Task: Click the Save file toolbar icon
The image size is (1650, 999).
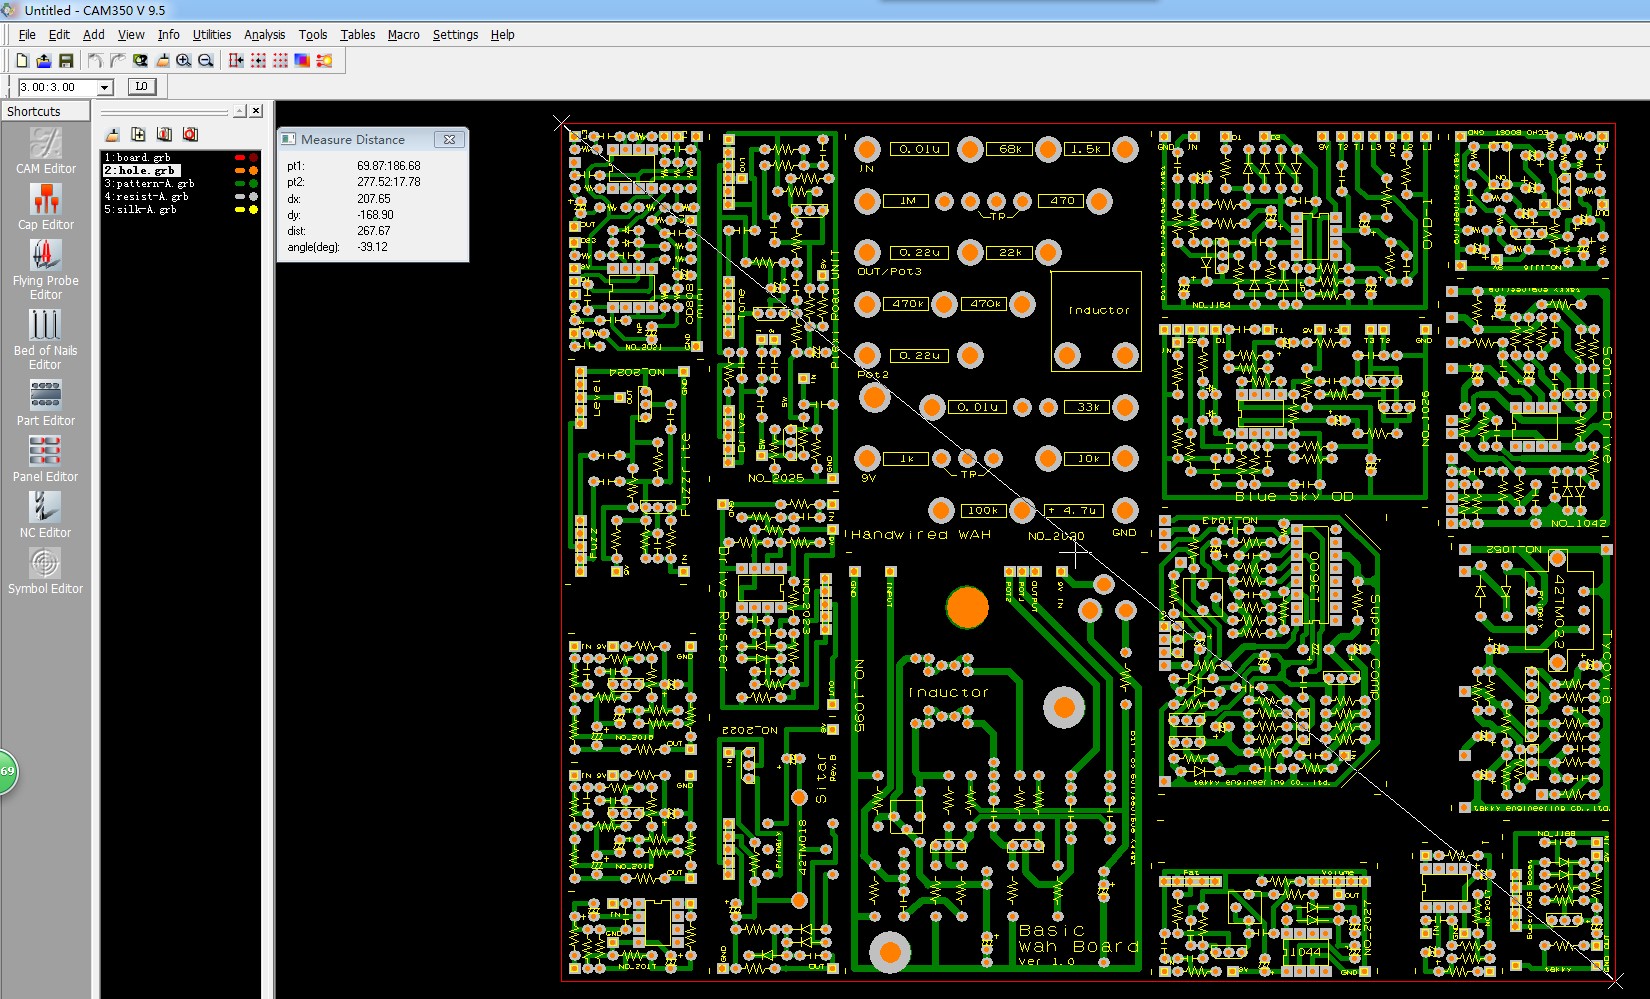Action: click(66, 61)
